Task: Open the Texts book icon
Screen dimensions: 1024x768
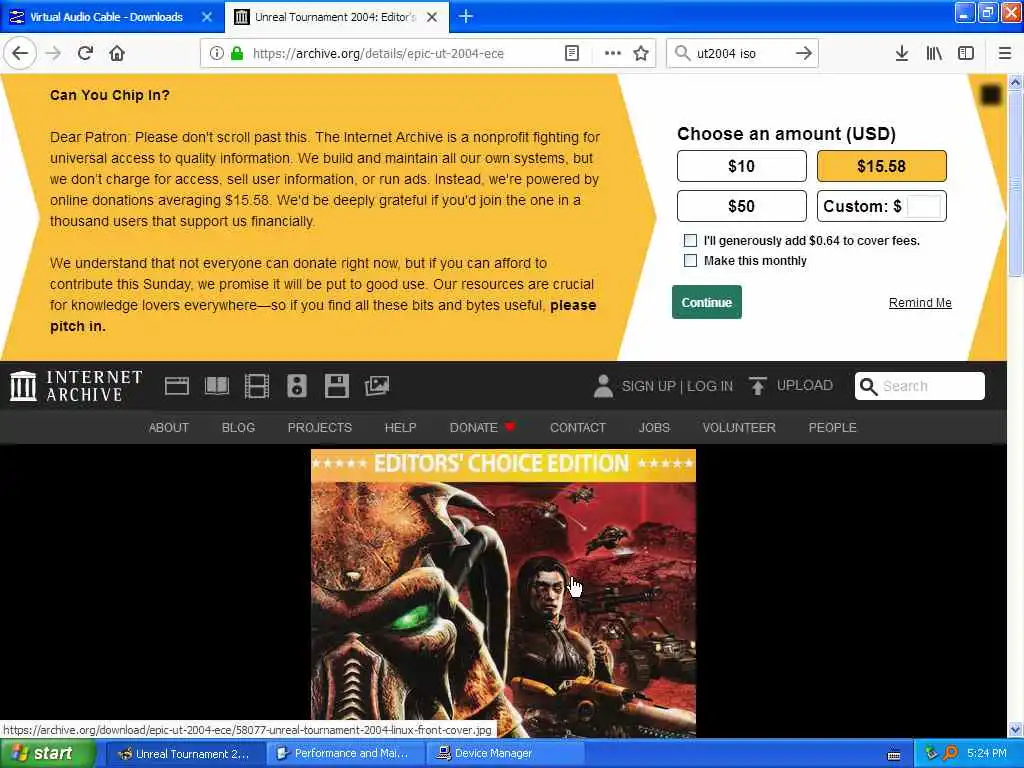Action: [217, 386]
